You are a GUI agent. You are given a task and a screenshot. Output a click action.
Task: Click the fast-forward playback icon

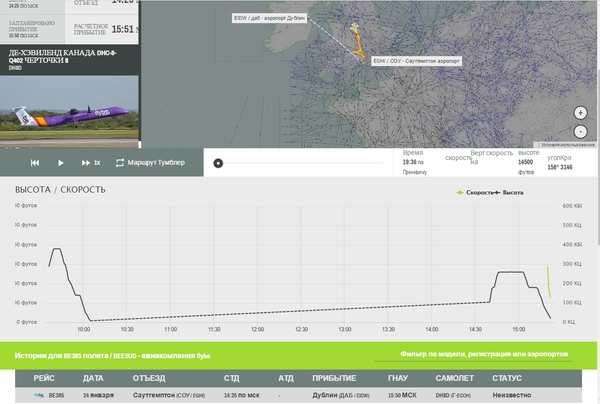click(x=85, y=163)
